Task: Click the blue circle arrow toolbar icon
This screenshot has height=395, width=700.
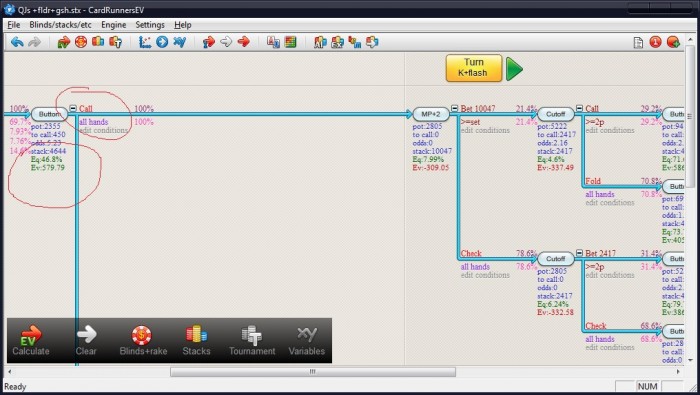Action: point(162,42)
